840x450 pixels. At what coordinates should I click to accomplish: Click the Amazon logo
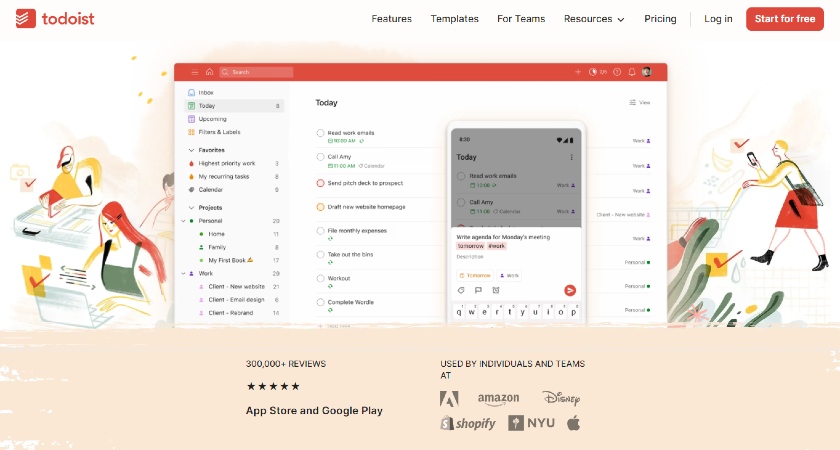pos(498,399)
